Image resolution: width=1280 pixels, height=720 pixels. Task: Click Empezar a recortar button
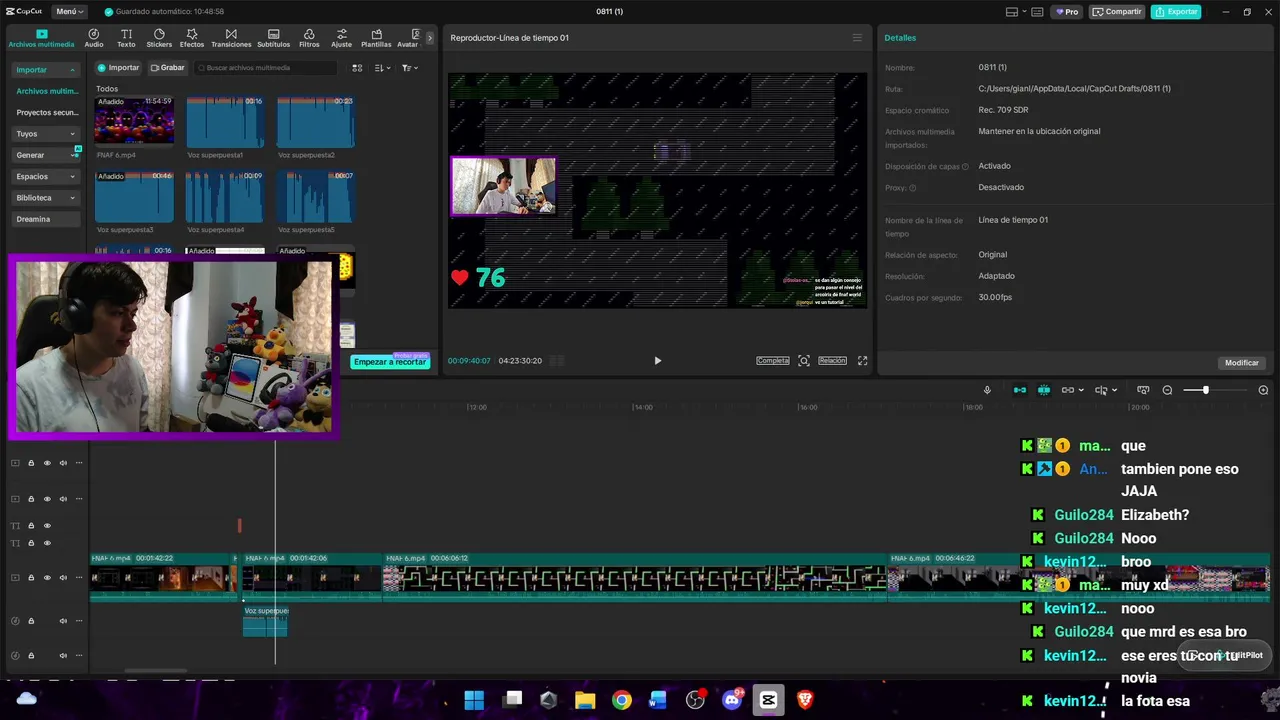pos(390,362)
